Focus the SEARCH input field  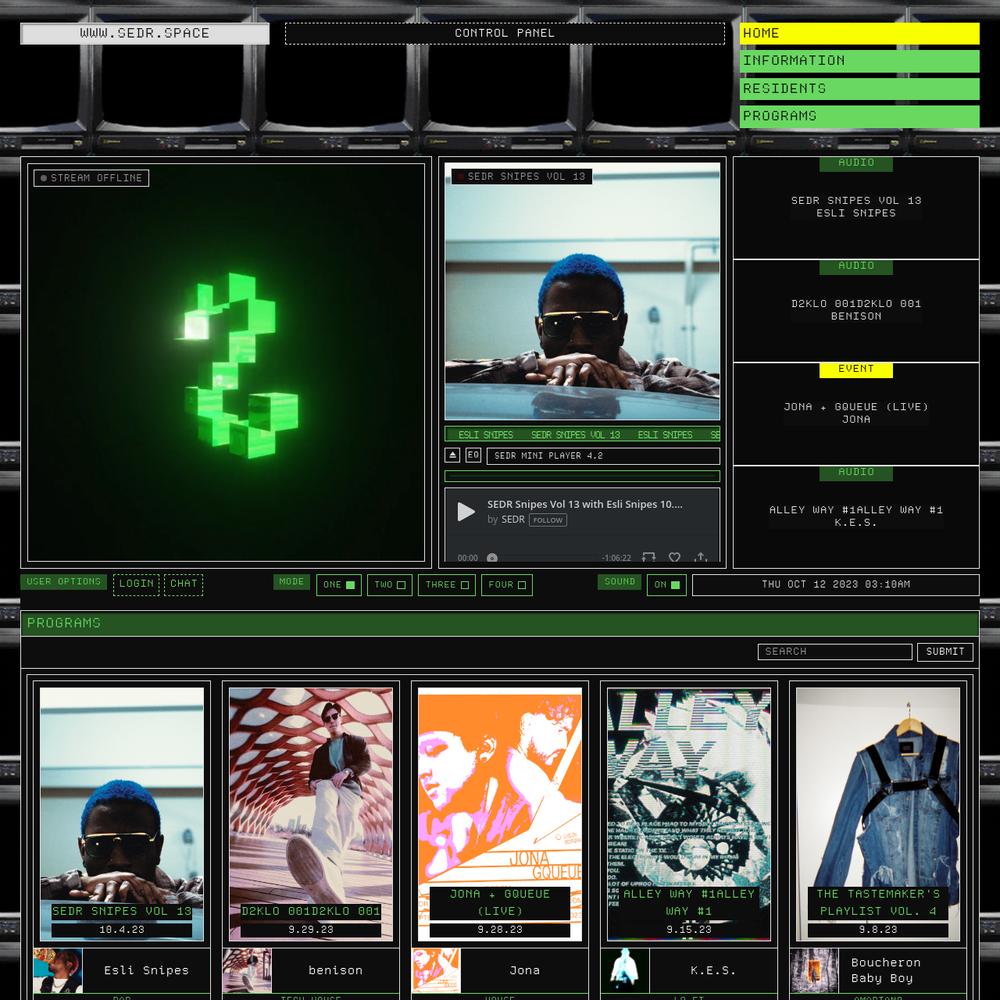(x=835, y=652)
